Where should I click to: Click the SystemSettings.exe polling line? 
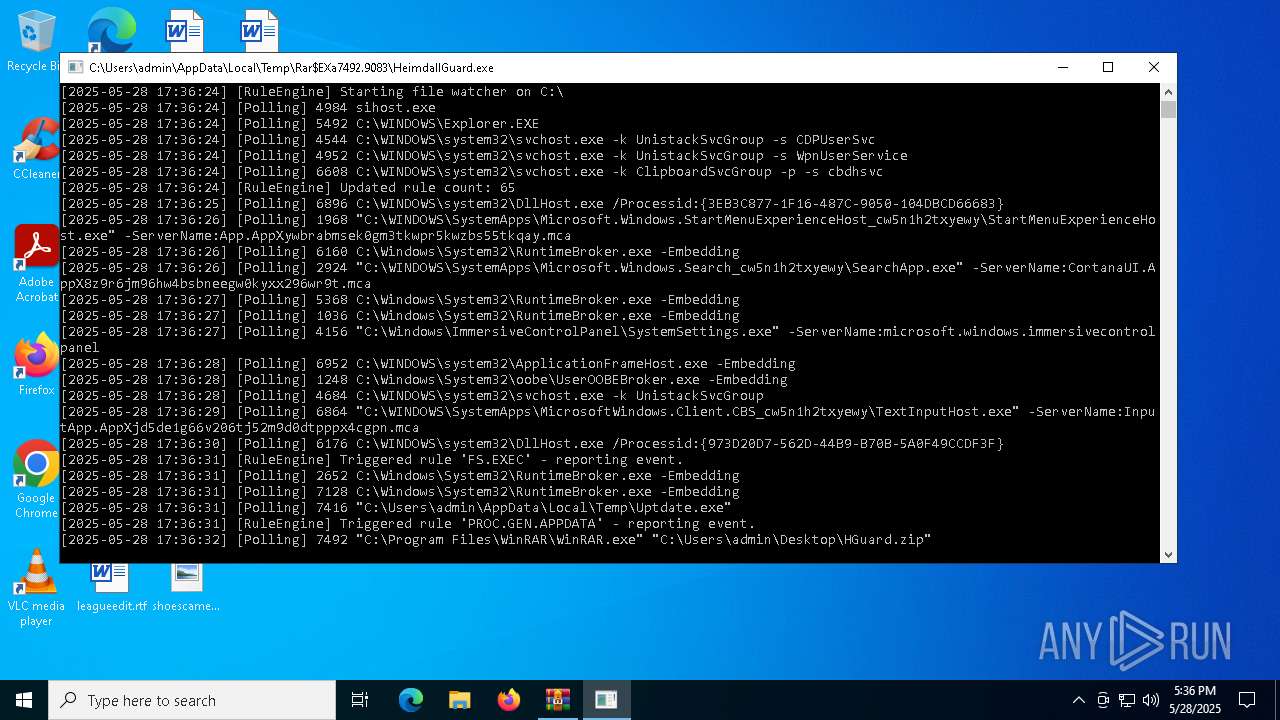608,340
